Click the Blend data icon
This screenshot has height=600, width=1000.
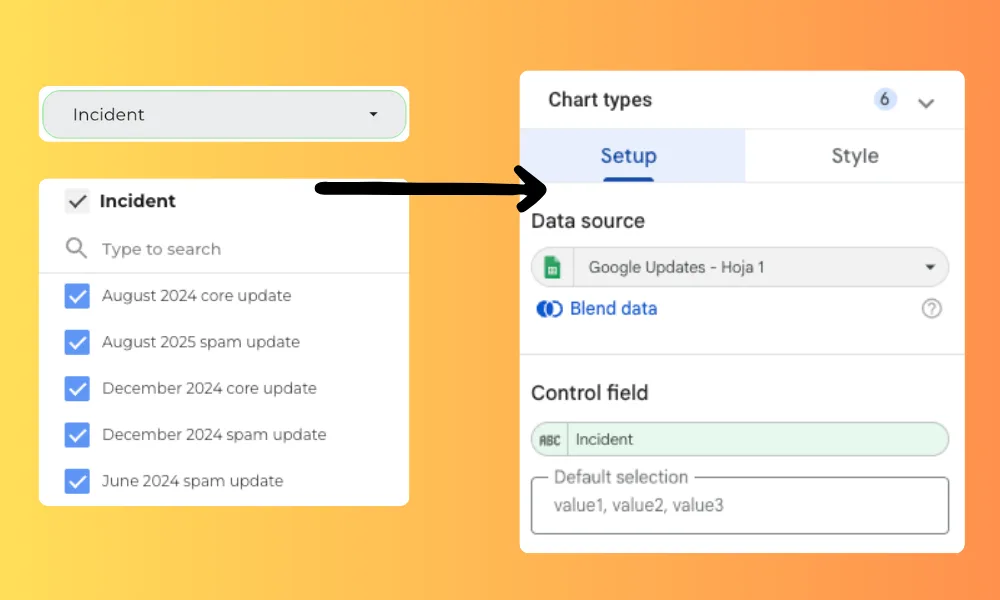[x=549, y=309]
